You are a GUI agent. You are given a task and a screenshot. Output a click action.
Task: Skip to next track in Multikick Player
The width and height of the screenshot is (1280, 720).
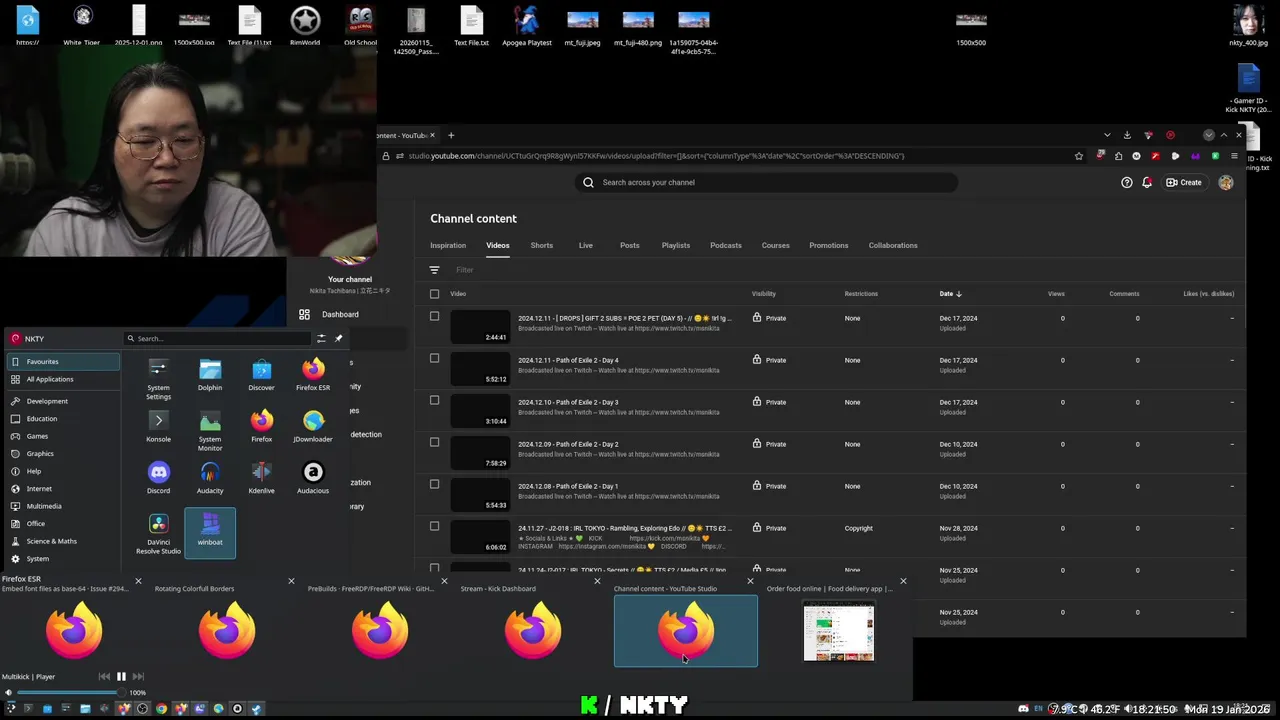[x=138, y=677]
